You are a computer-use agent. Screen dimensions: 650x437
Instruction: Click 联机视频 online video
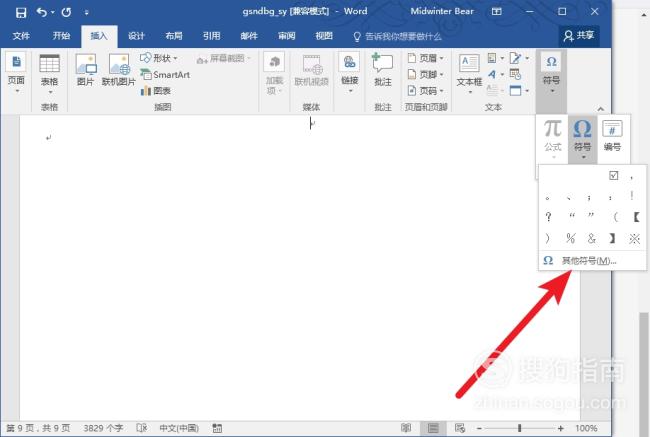(311, 70)
